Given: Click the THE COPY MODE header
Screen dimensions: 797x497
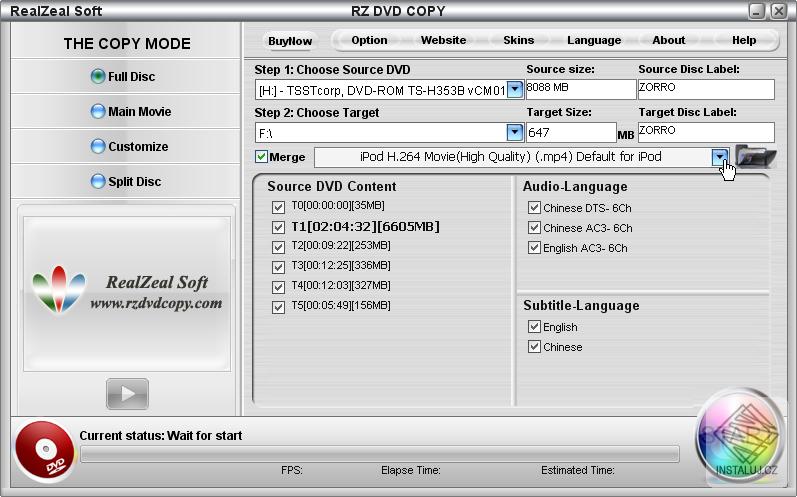Looking at the screenshot, I should (x=127, y=44).
